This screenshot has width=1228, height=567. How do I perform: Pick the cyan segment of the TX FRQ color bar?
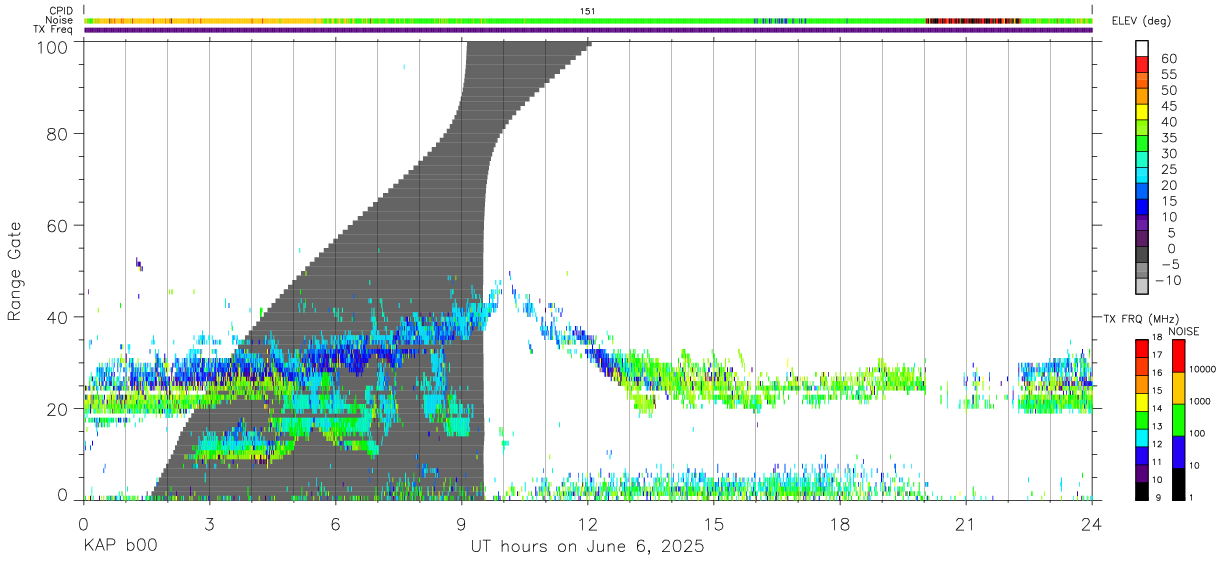pyautogui.click(x=1142, y=438)
